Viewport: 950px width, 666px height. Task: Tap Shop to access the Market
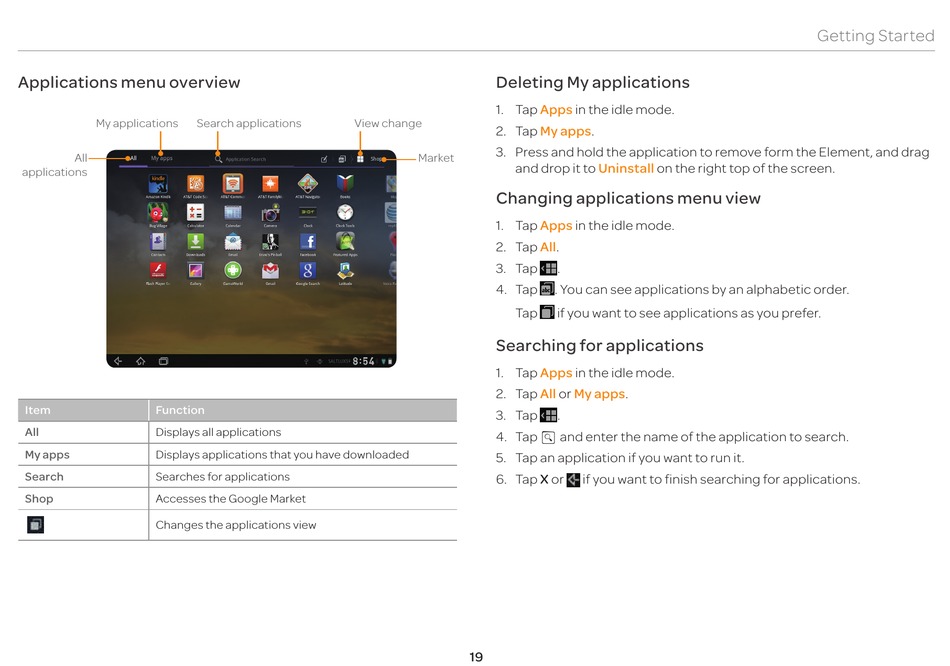pos(377,159)
